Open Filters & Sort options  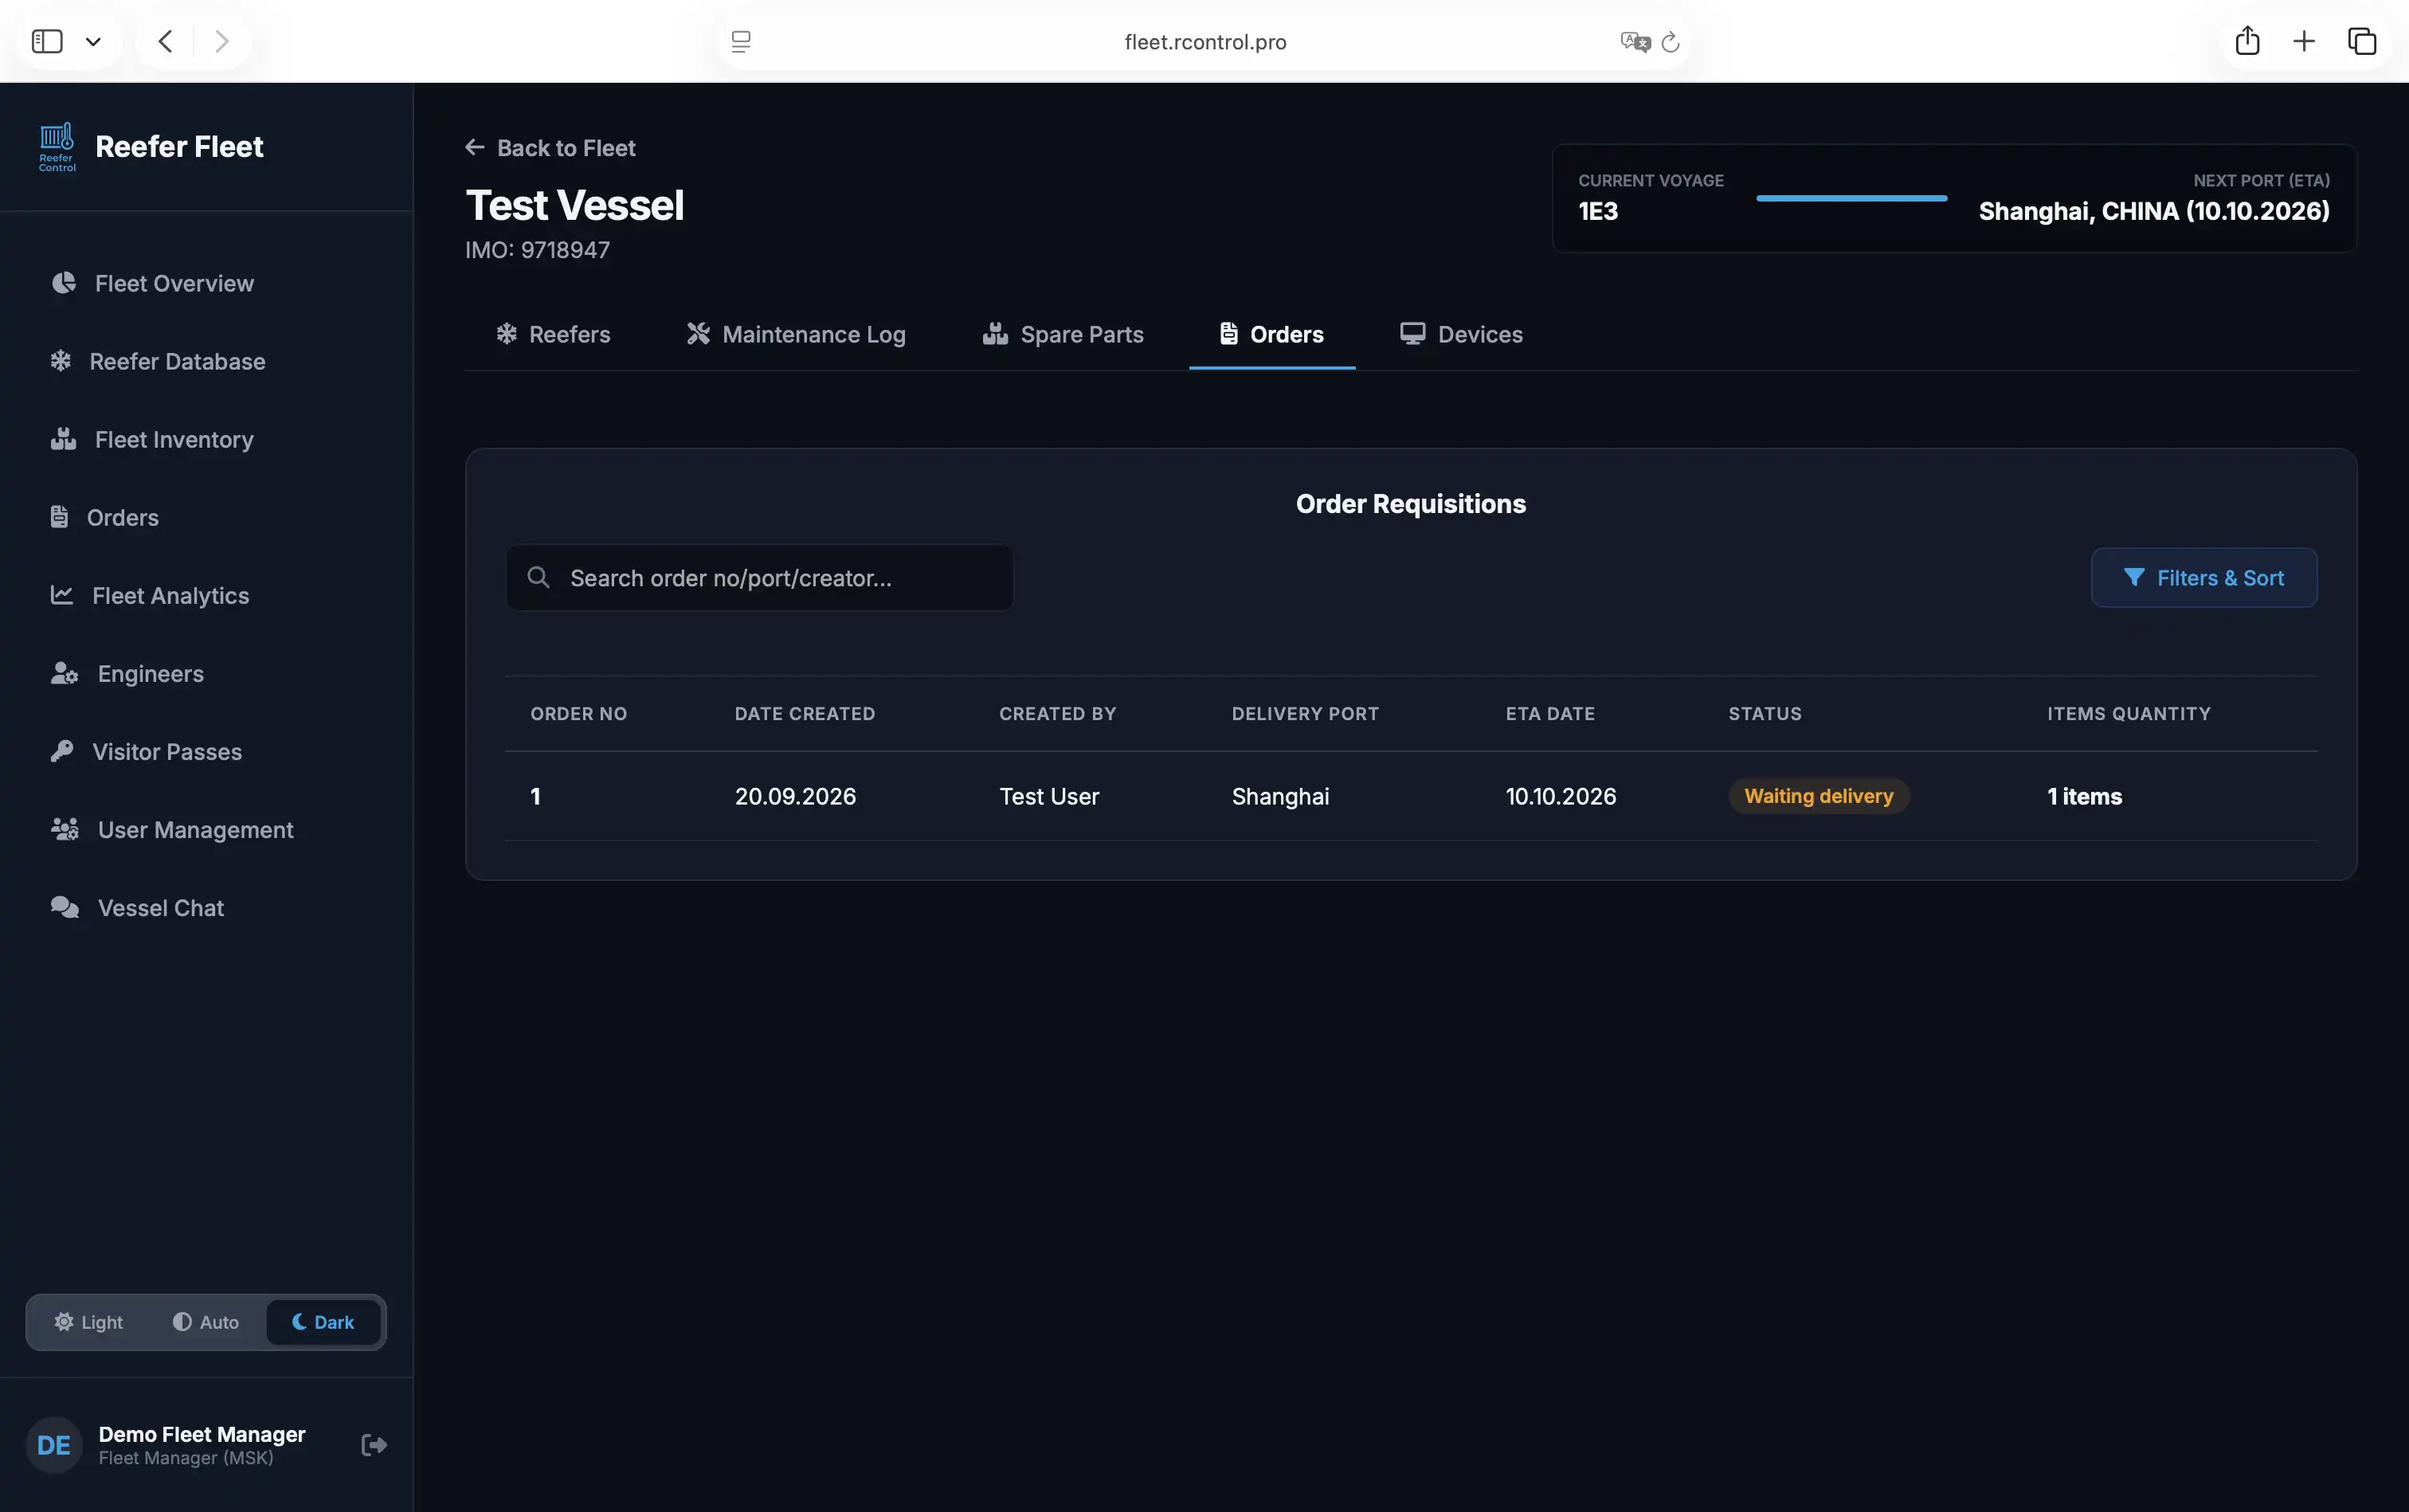(2204, 577)
